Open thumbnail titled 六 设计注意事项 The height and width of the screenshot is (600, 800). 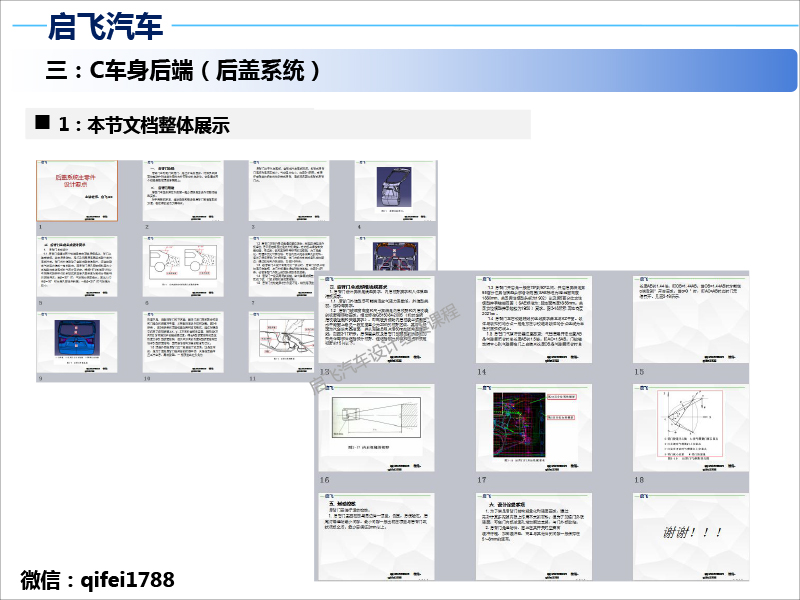[534, 536]
